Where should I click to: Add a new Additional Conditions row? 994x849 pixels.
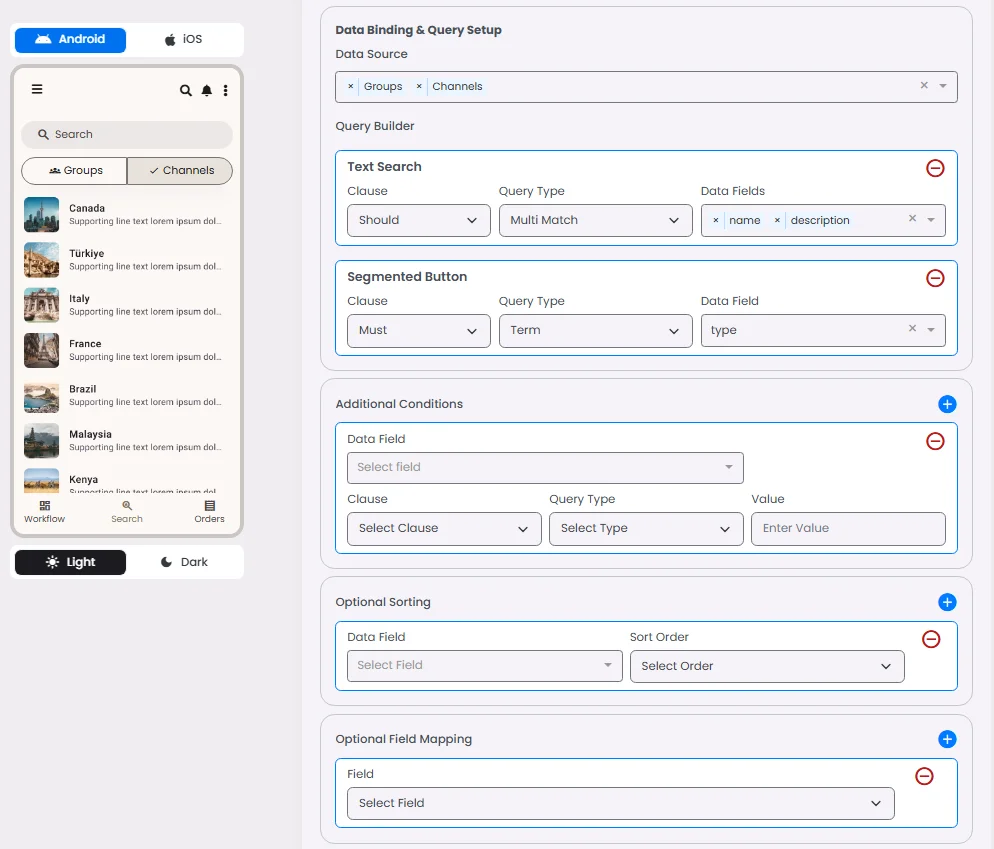click(x=947, y=404)
